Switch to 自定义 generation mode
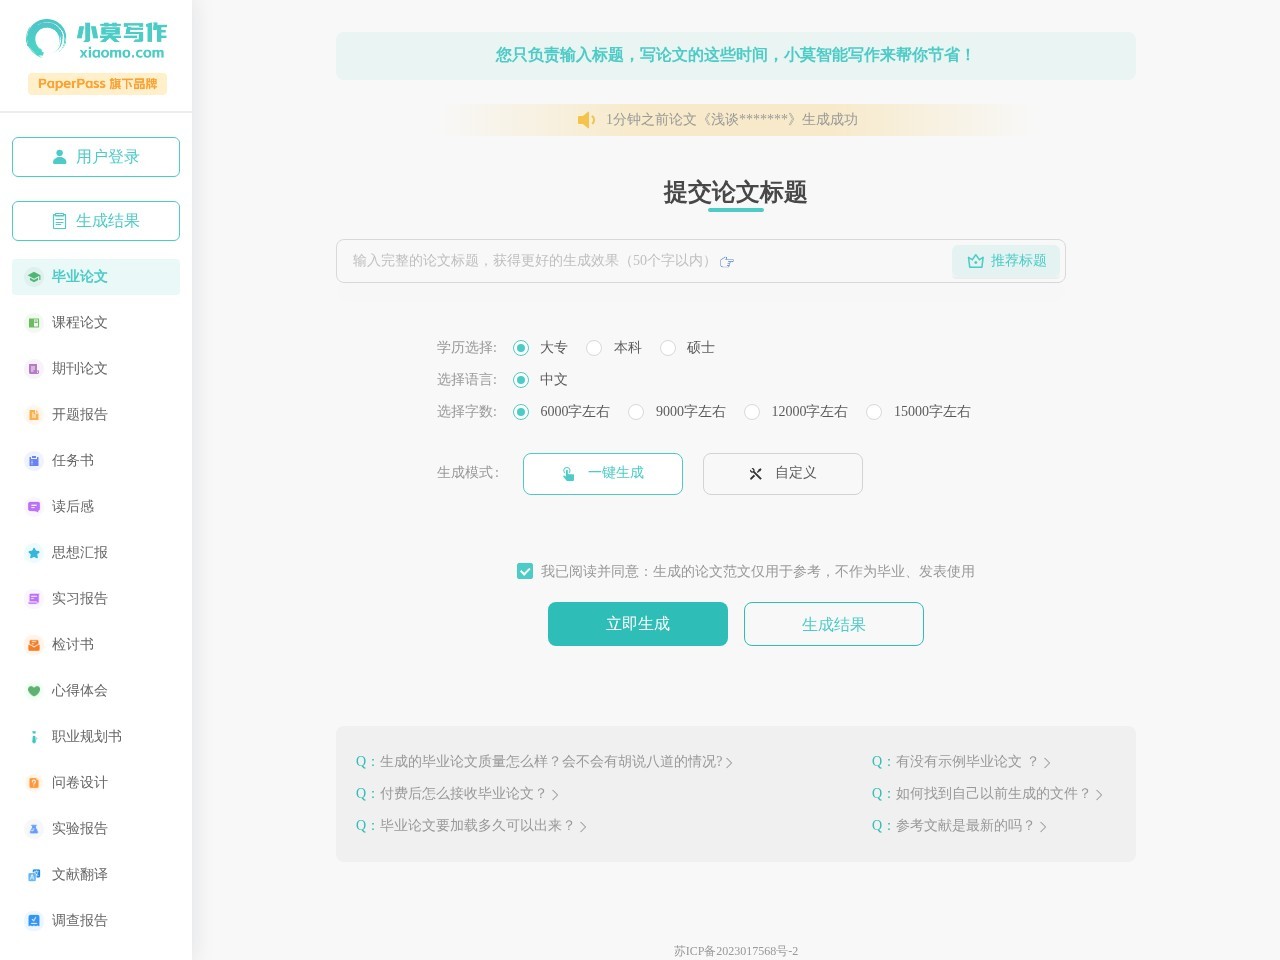 pyautogui.click(x=783, y=473)
